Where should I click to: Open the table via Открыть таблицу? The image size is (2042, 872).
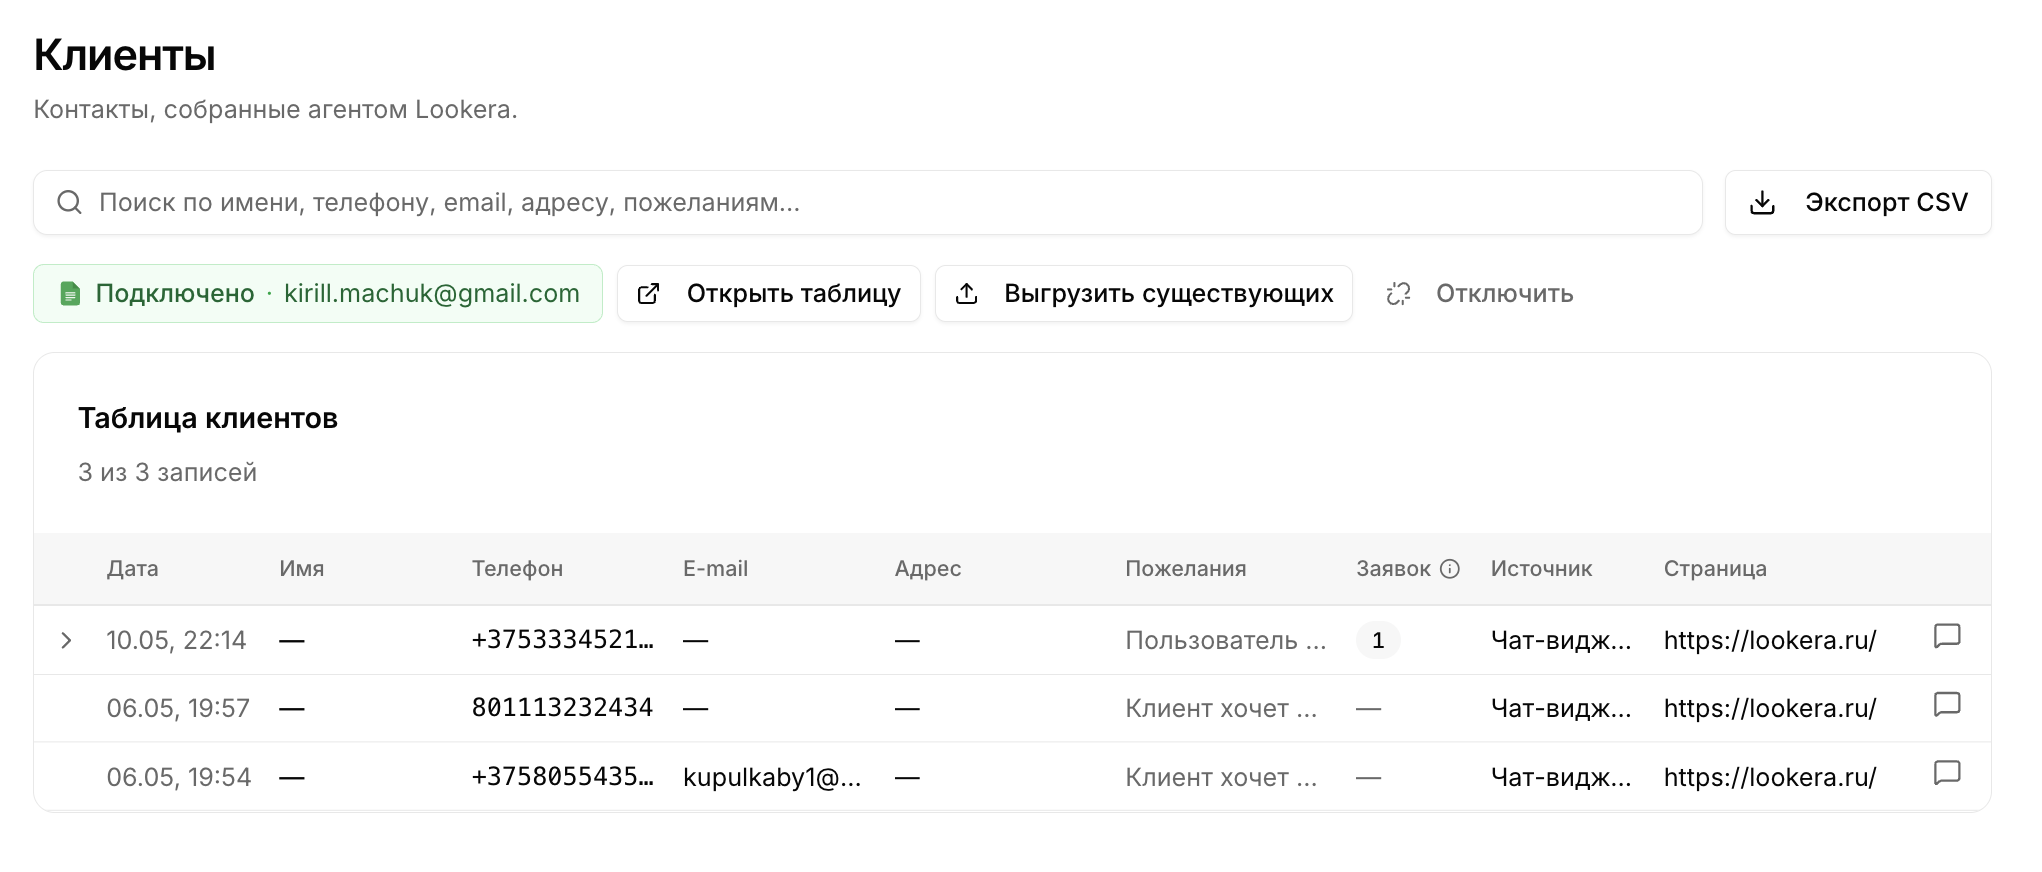tap(769, 294)
